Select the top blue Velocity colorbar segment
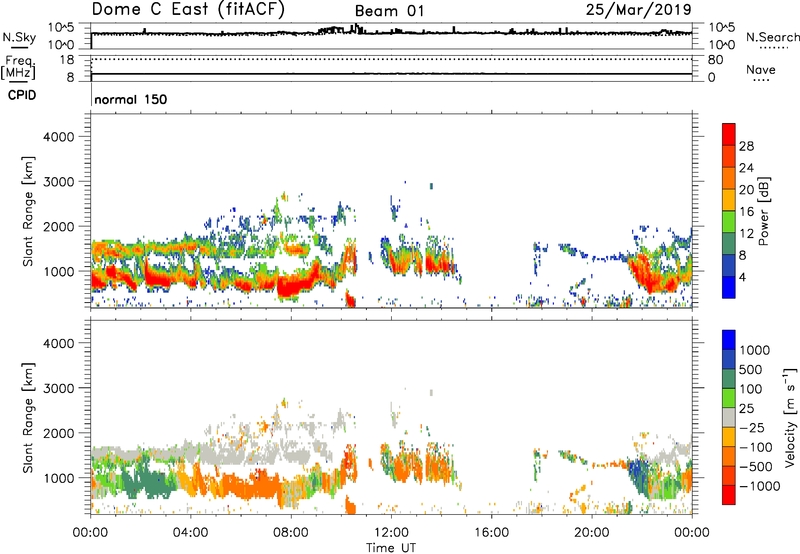 [729, 340]
